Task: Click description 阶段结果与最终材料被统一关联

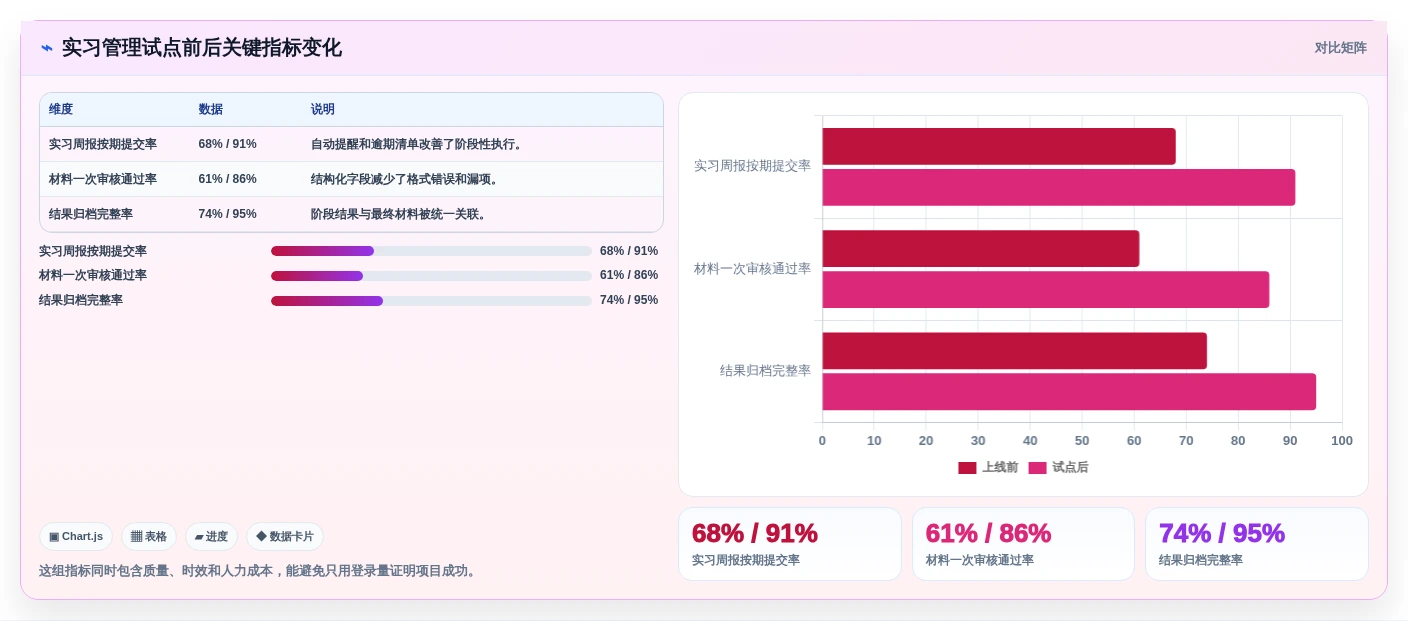Action: click(398, 214)
